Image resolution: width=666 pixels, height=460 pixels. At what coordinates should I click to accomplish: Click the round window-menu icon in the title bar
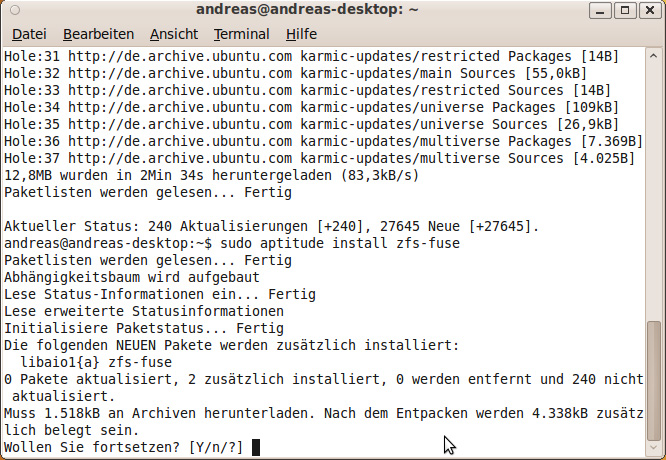coord(15,10)
